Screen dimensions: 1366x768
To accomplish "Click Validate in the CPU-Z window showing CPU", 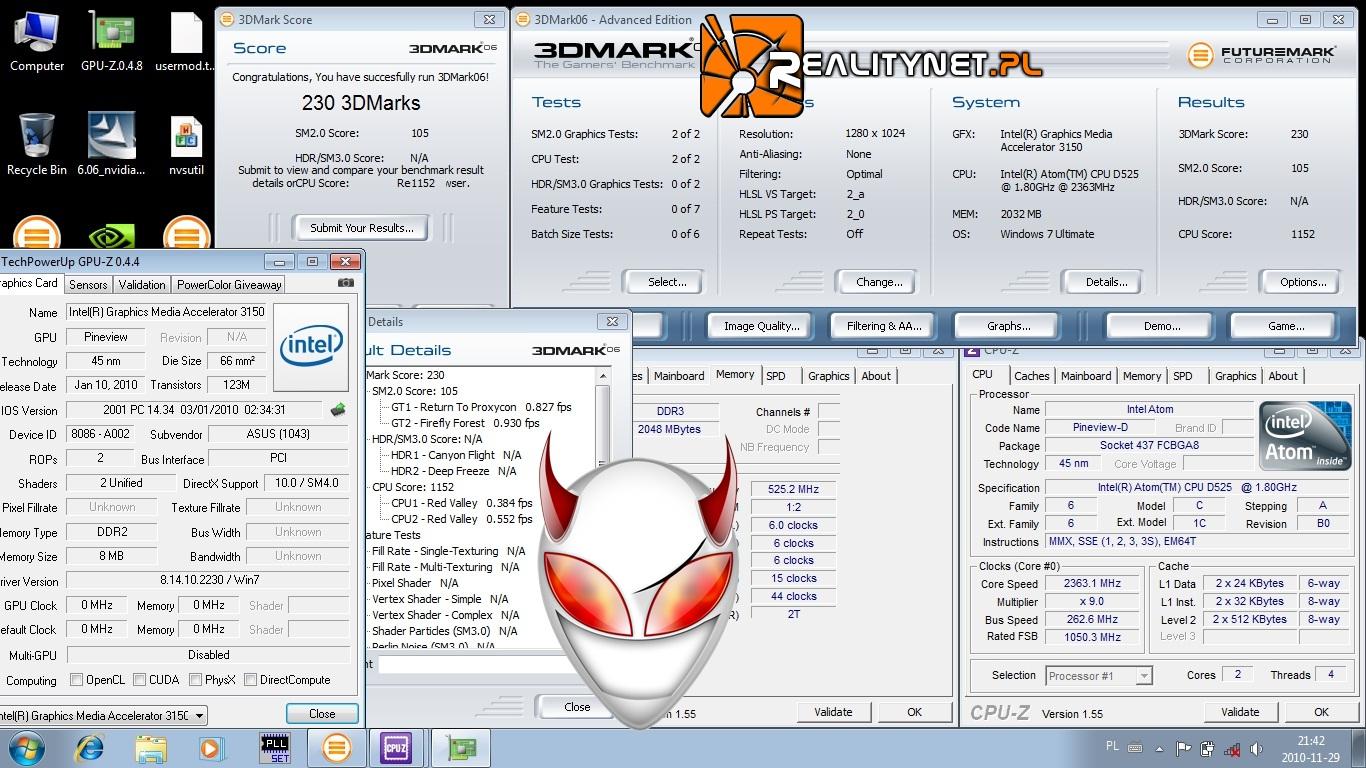I will (x=1240, y=712).
